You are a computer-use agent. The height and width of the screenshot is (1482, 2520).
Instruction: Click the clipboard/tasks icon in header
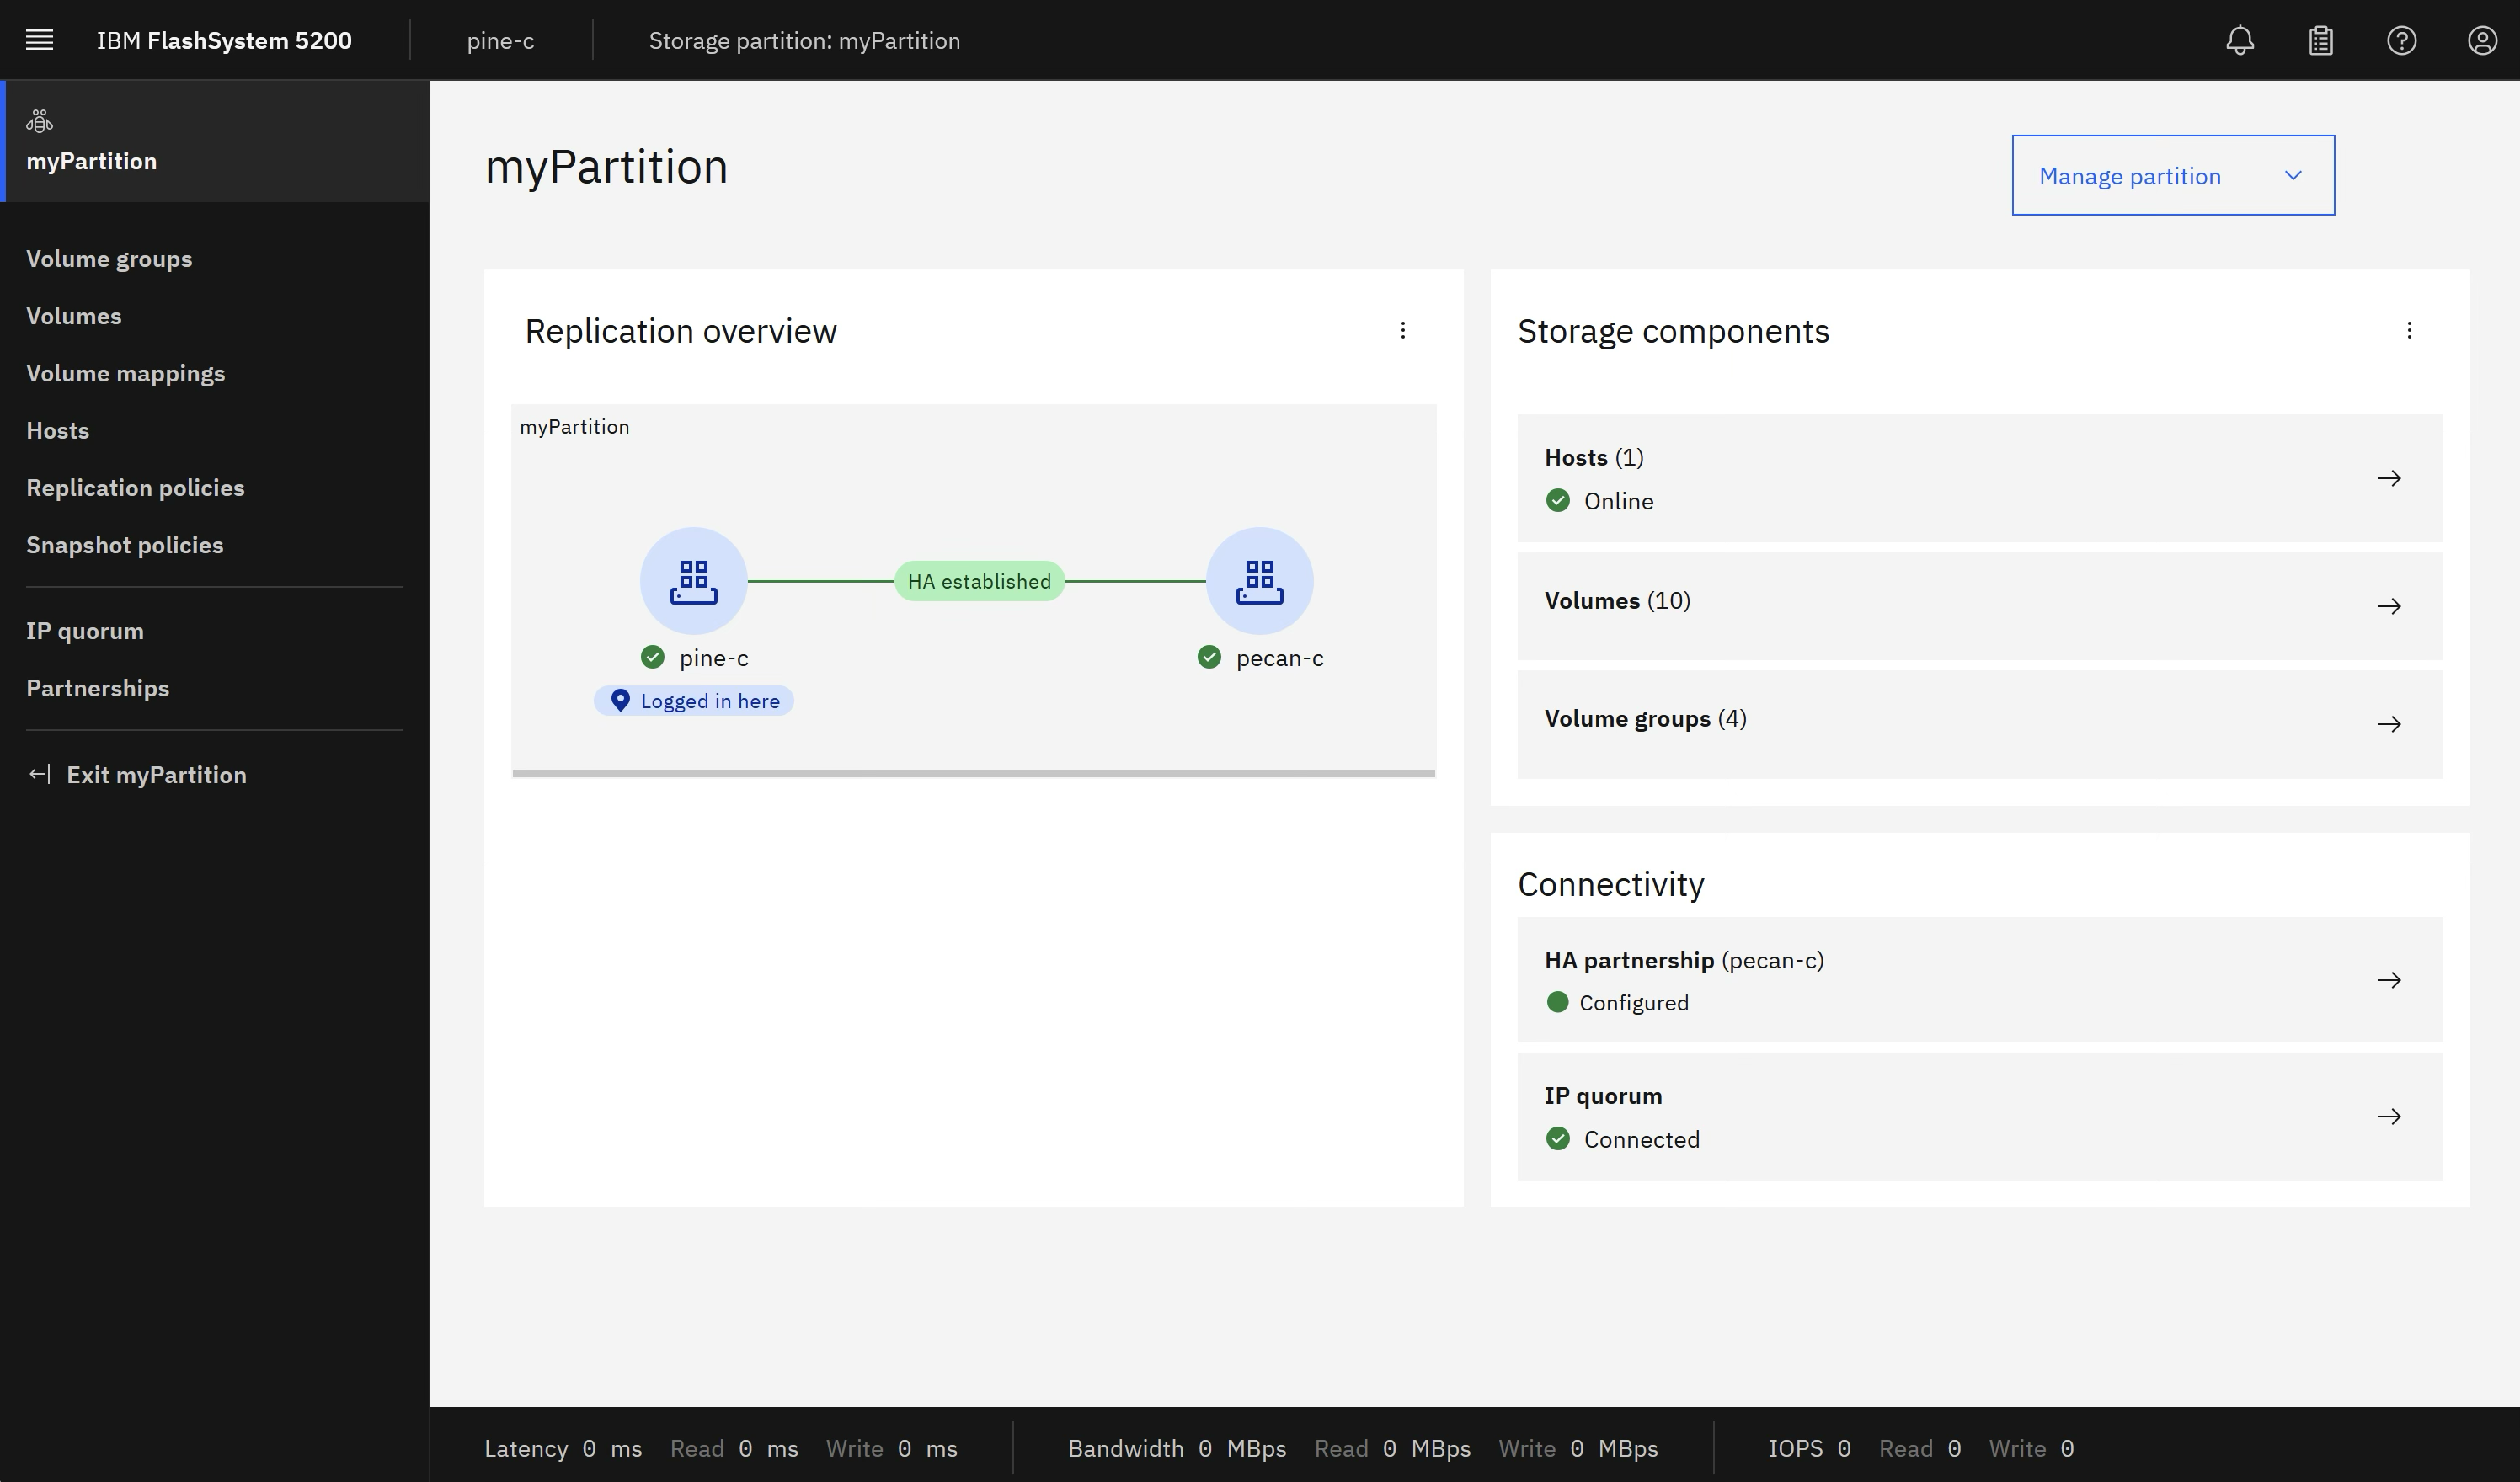tap(2320, 40)
